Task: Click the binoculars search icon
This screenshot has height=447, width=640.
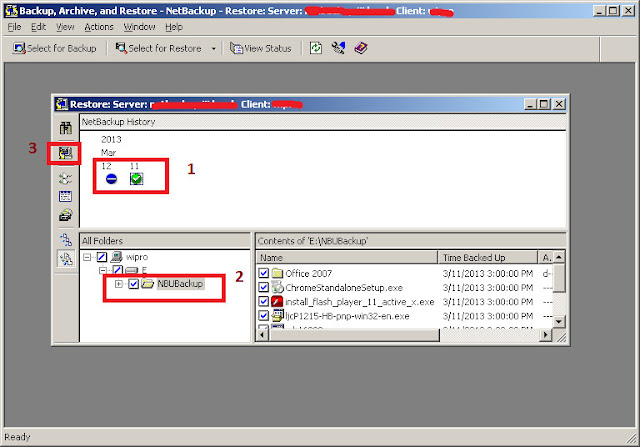Action: click(65, 128)
